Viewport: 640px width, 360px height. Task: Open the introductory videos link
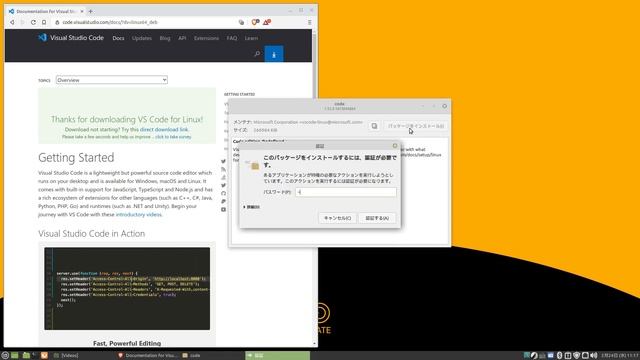click(x=139, y=214)
